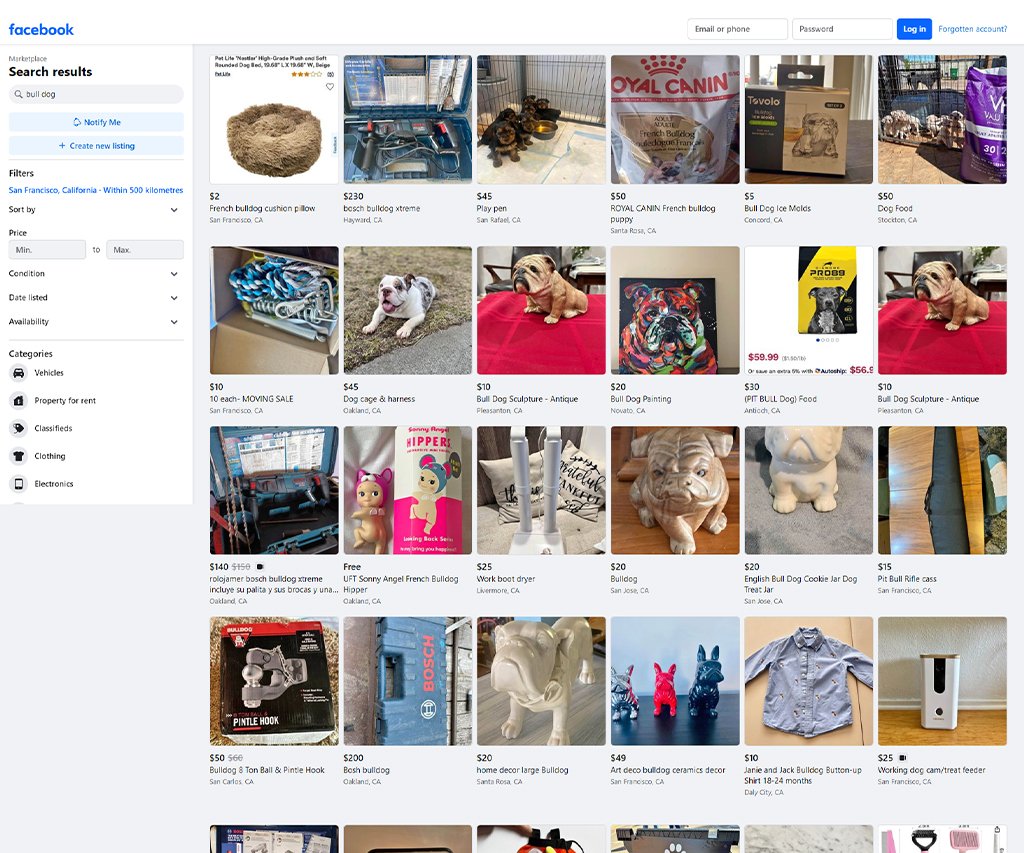Open French bulldog cushion pillow listing
1024x853 pixels.
tap(274, 120)
